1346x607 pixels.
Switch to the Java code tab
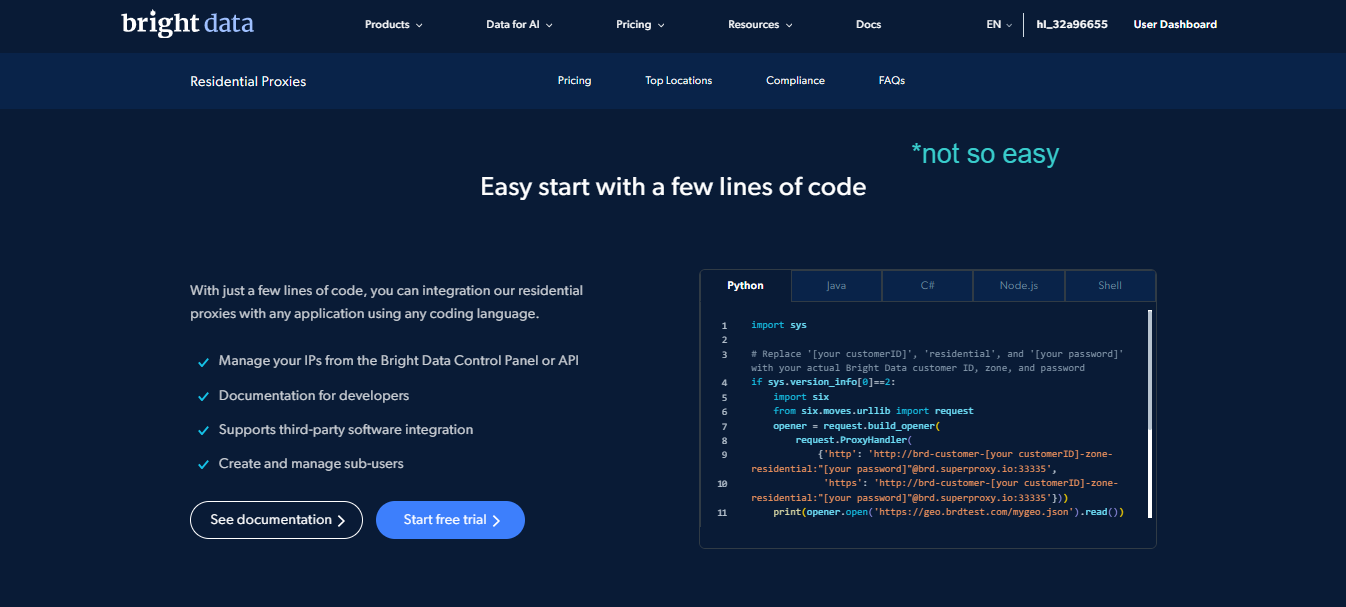click(836, 286)
